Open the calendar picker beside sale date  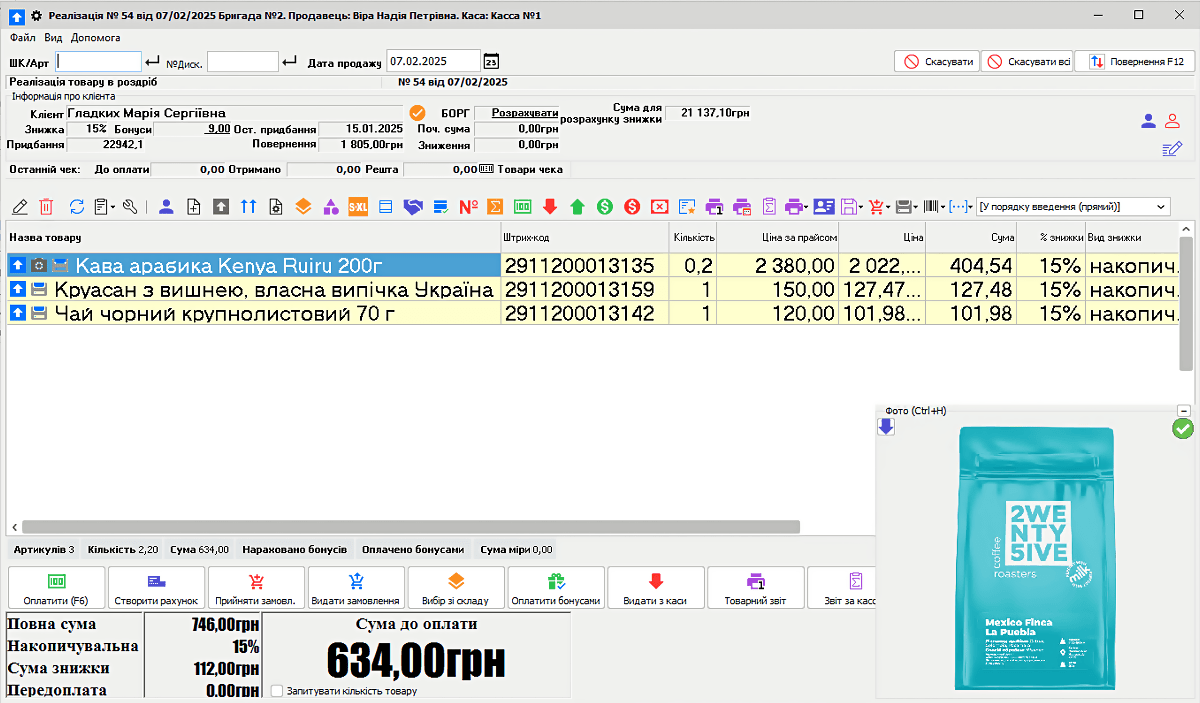(x=491, y=62)
